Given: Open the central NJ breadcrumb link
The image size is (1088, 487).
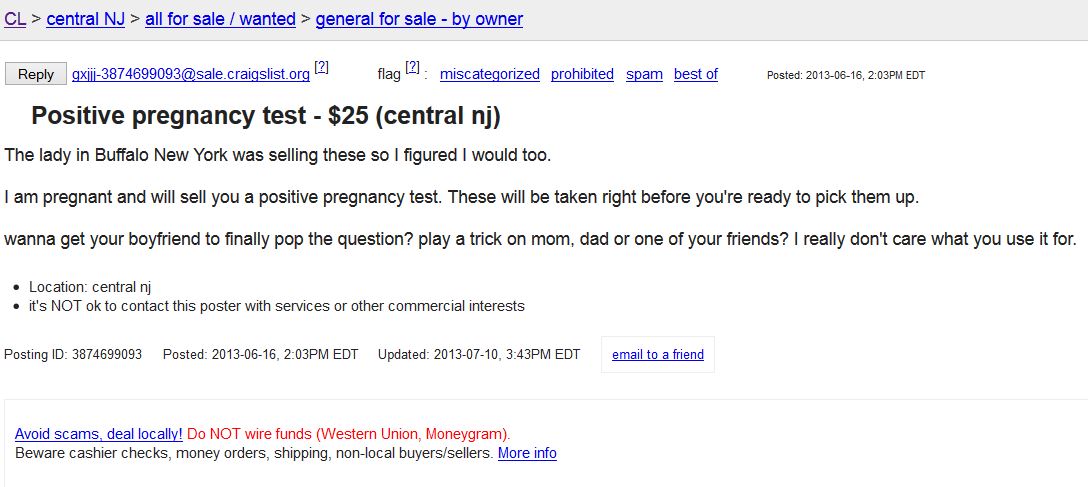Looking at the screenshot, I should pyautogui.click(x=86, y=19).
